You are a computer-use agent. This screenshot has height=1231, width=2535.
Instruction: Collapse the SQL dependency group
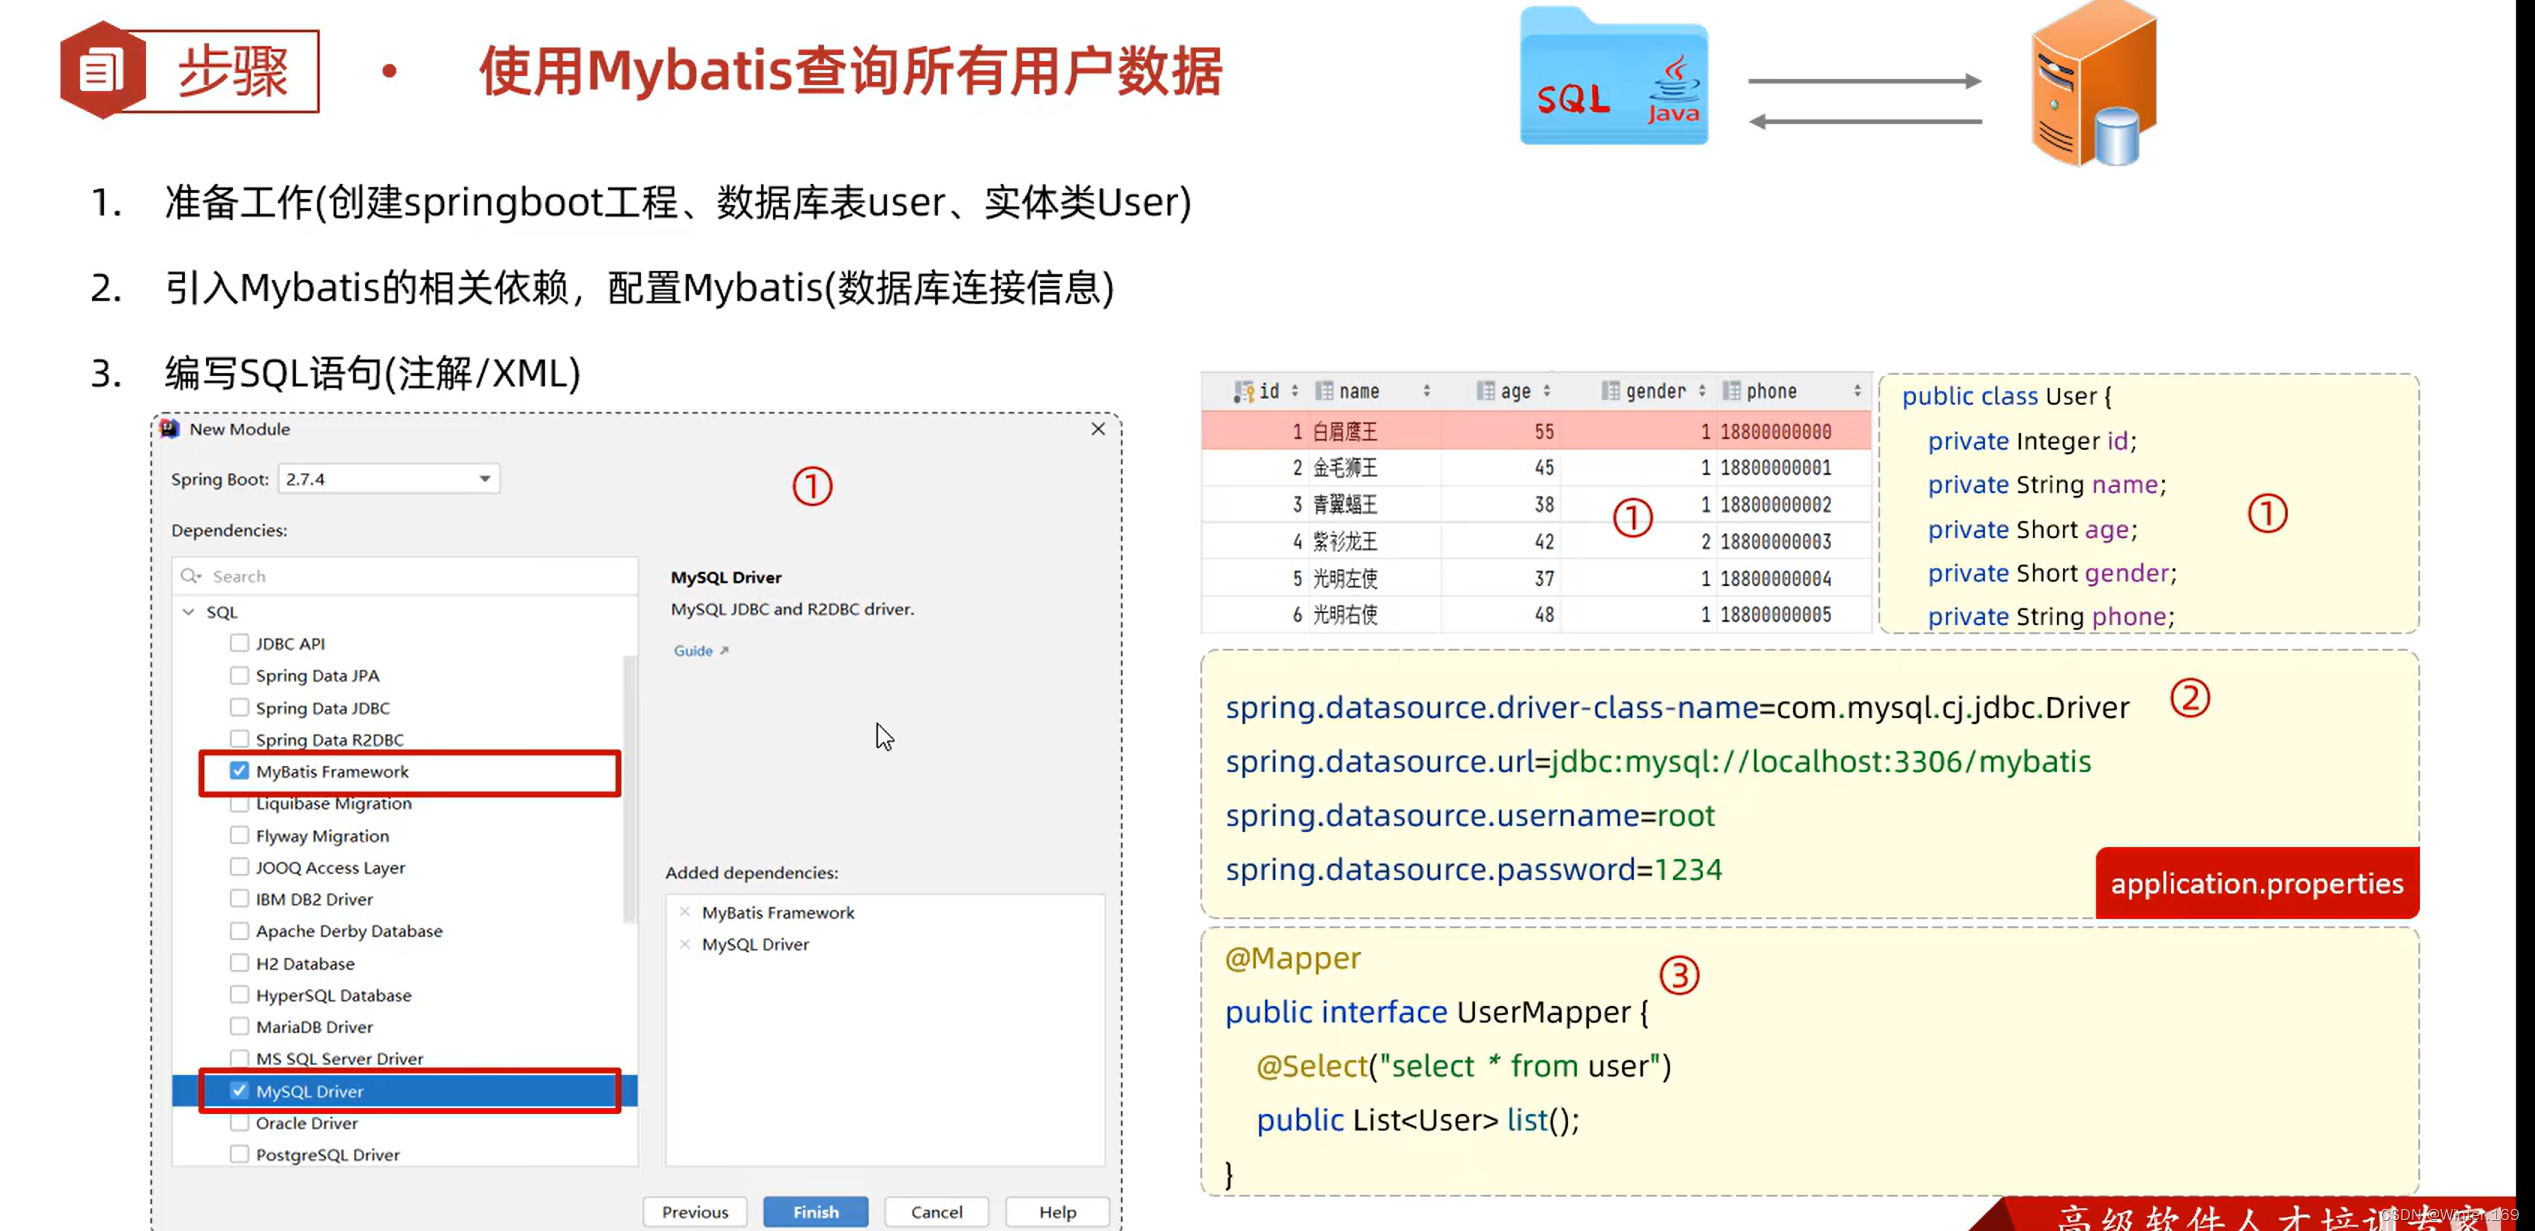pos(189,612)
